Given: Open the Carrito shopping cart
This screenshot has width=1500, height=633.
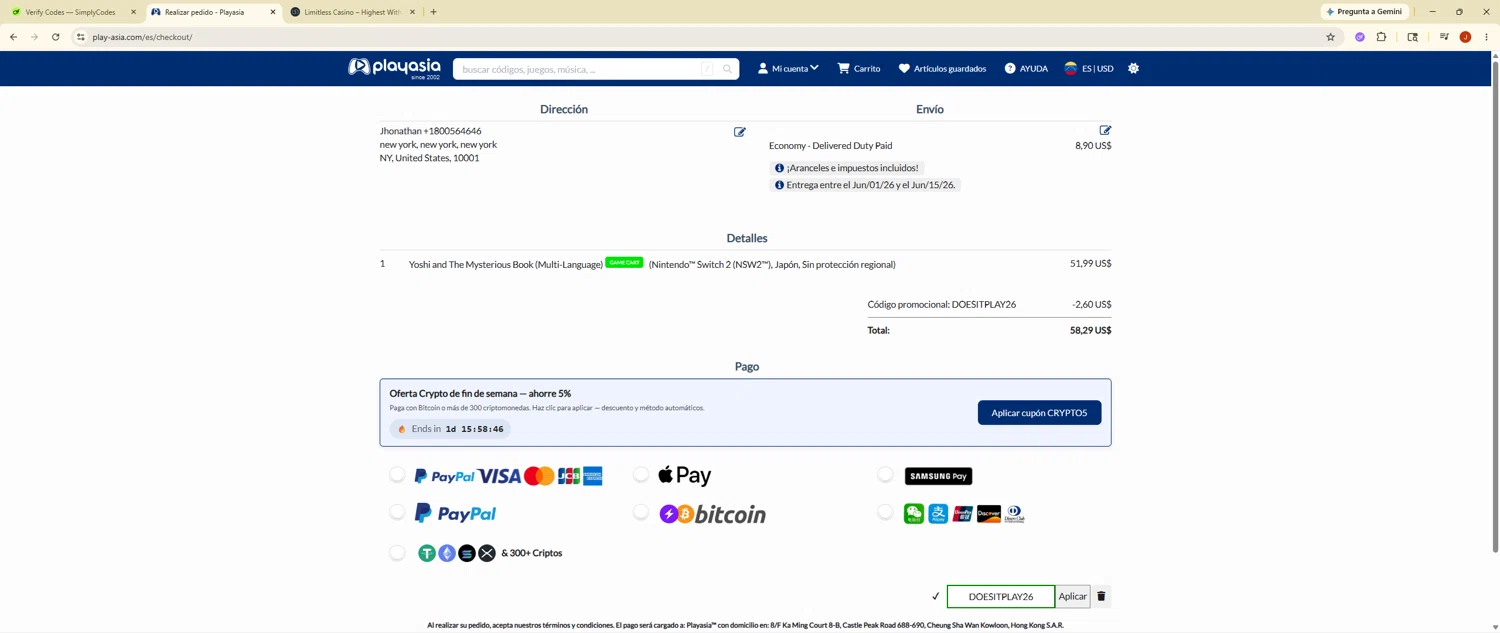Looking at the screenshot, I should pyautogui.click(x=859, y=68).
